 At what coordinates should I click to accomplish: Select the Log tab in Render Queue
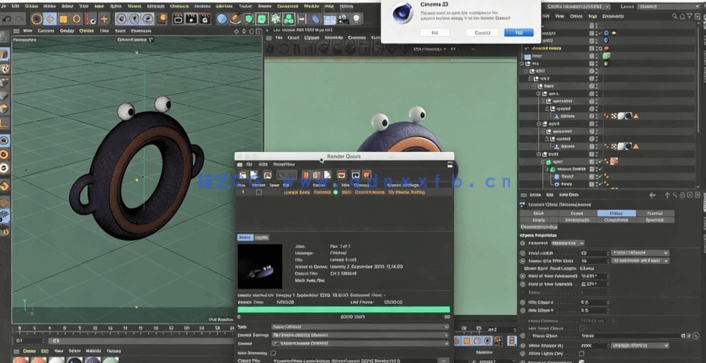point(262,237)
